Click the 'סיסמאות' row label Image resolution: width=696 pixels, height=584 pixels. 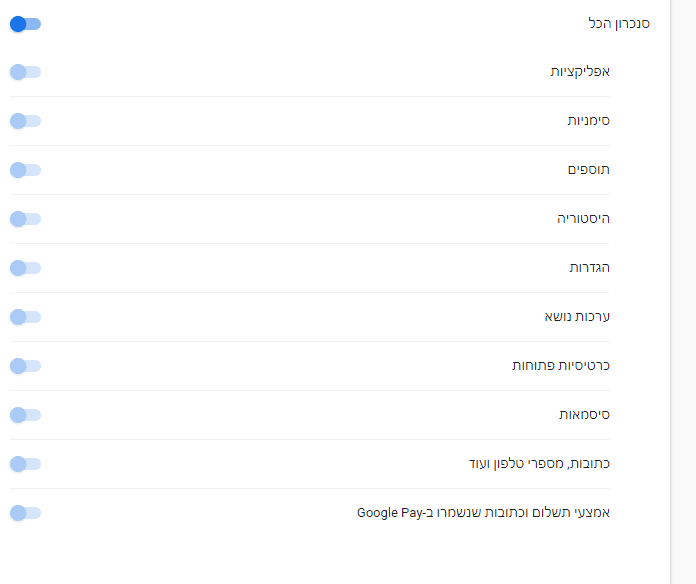[584, 415]
